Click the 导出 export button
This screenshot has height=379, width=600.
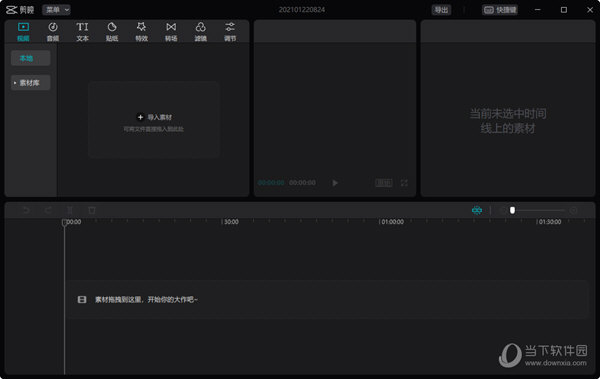click(441, 10)
